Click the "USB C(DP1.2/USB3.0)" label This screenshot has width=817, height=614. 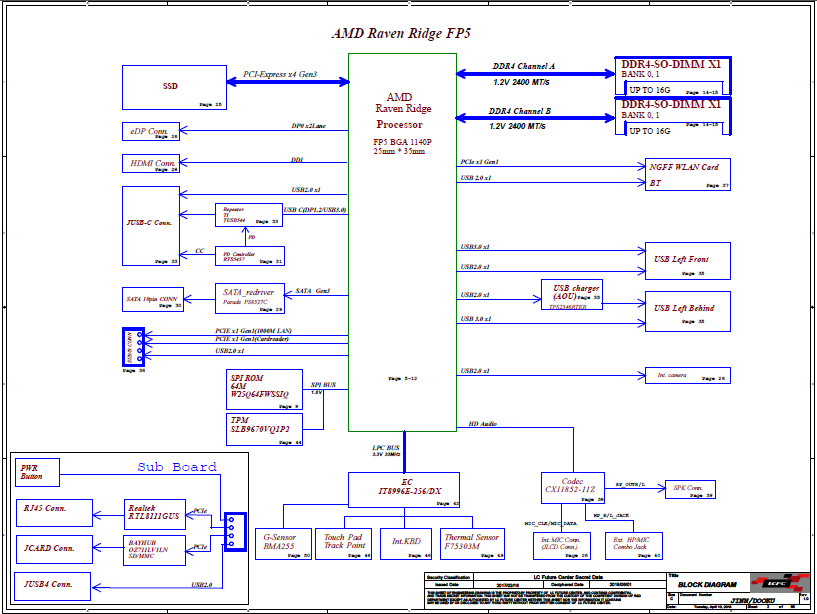[315, 210]
